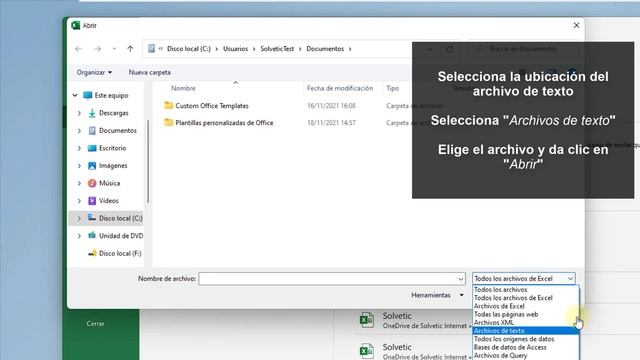Expand Imágenes tree node chevron
Screen dimensions: 640x360
[79, 166]
